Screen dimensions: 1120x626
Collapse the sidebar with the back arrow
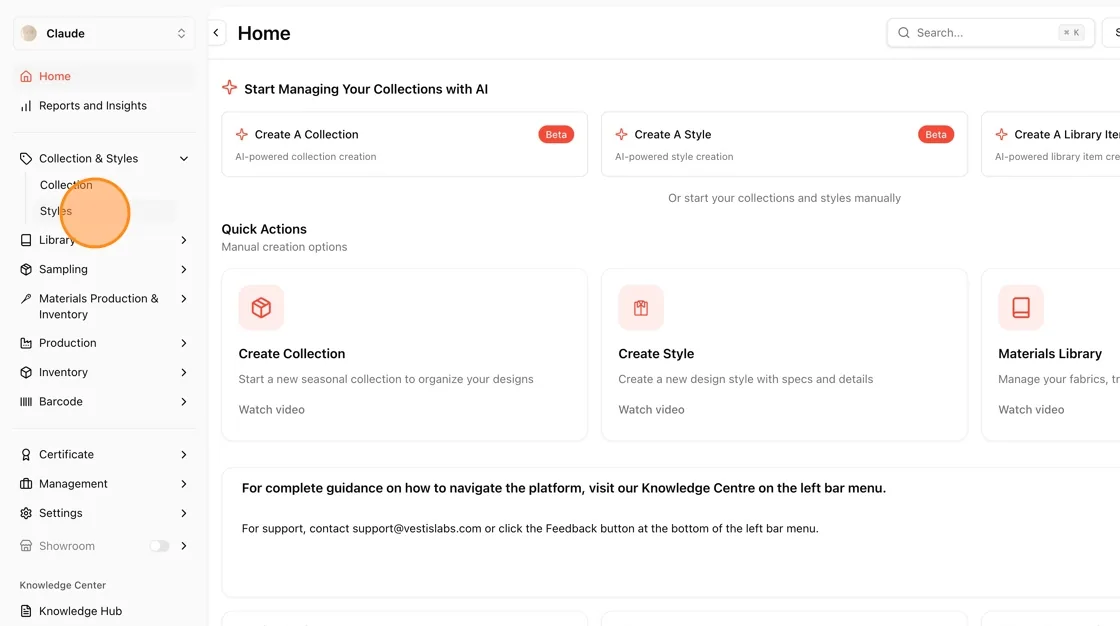[x=216, y=33]
